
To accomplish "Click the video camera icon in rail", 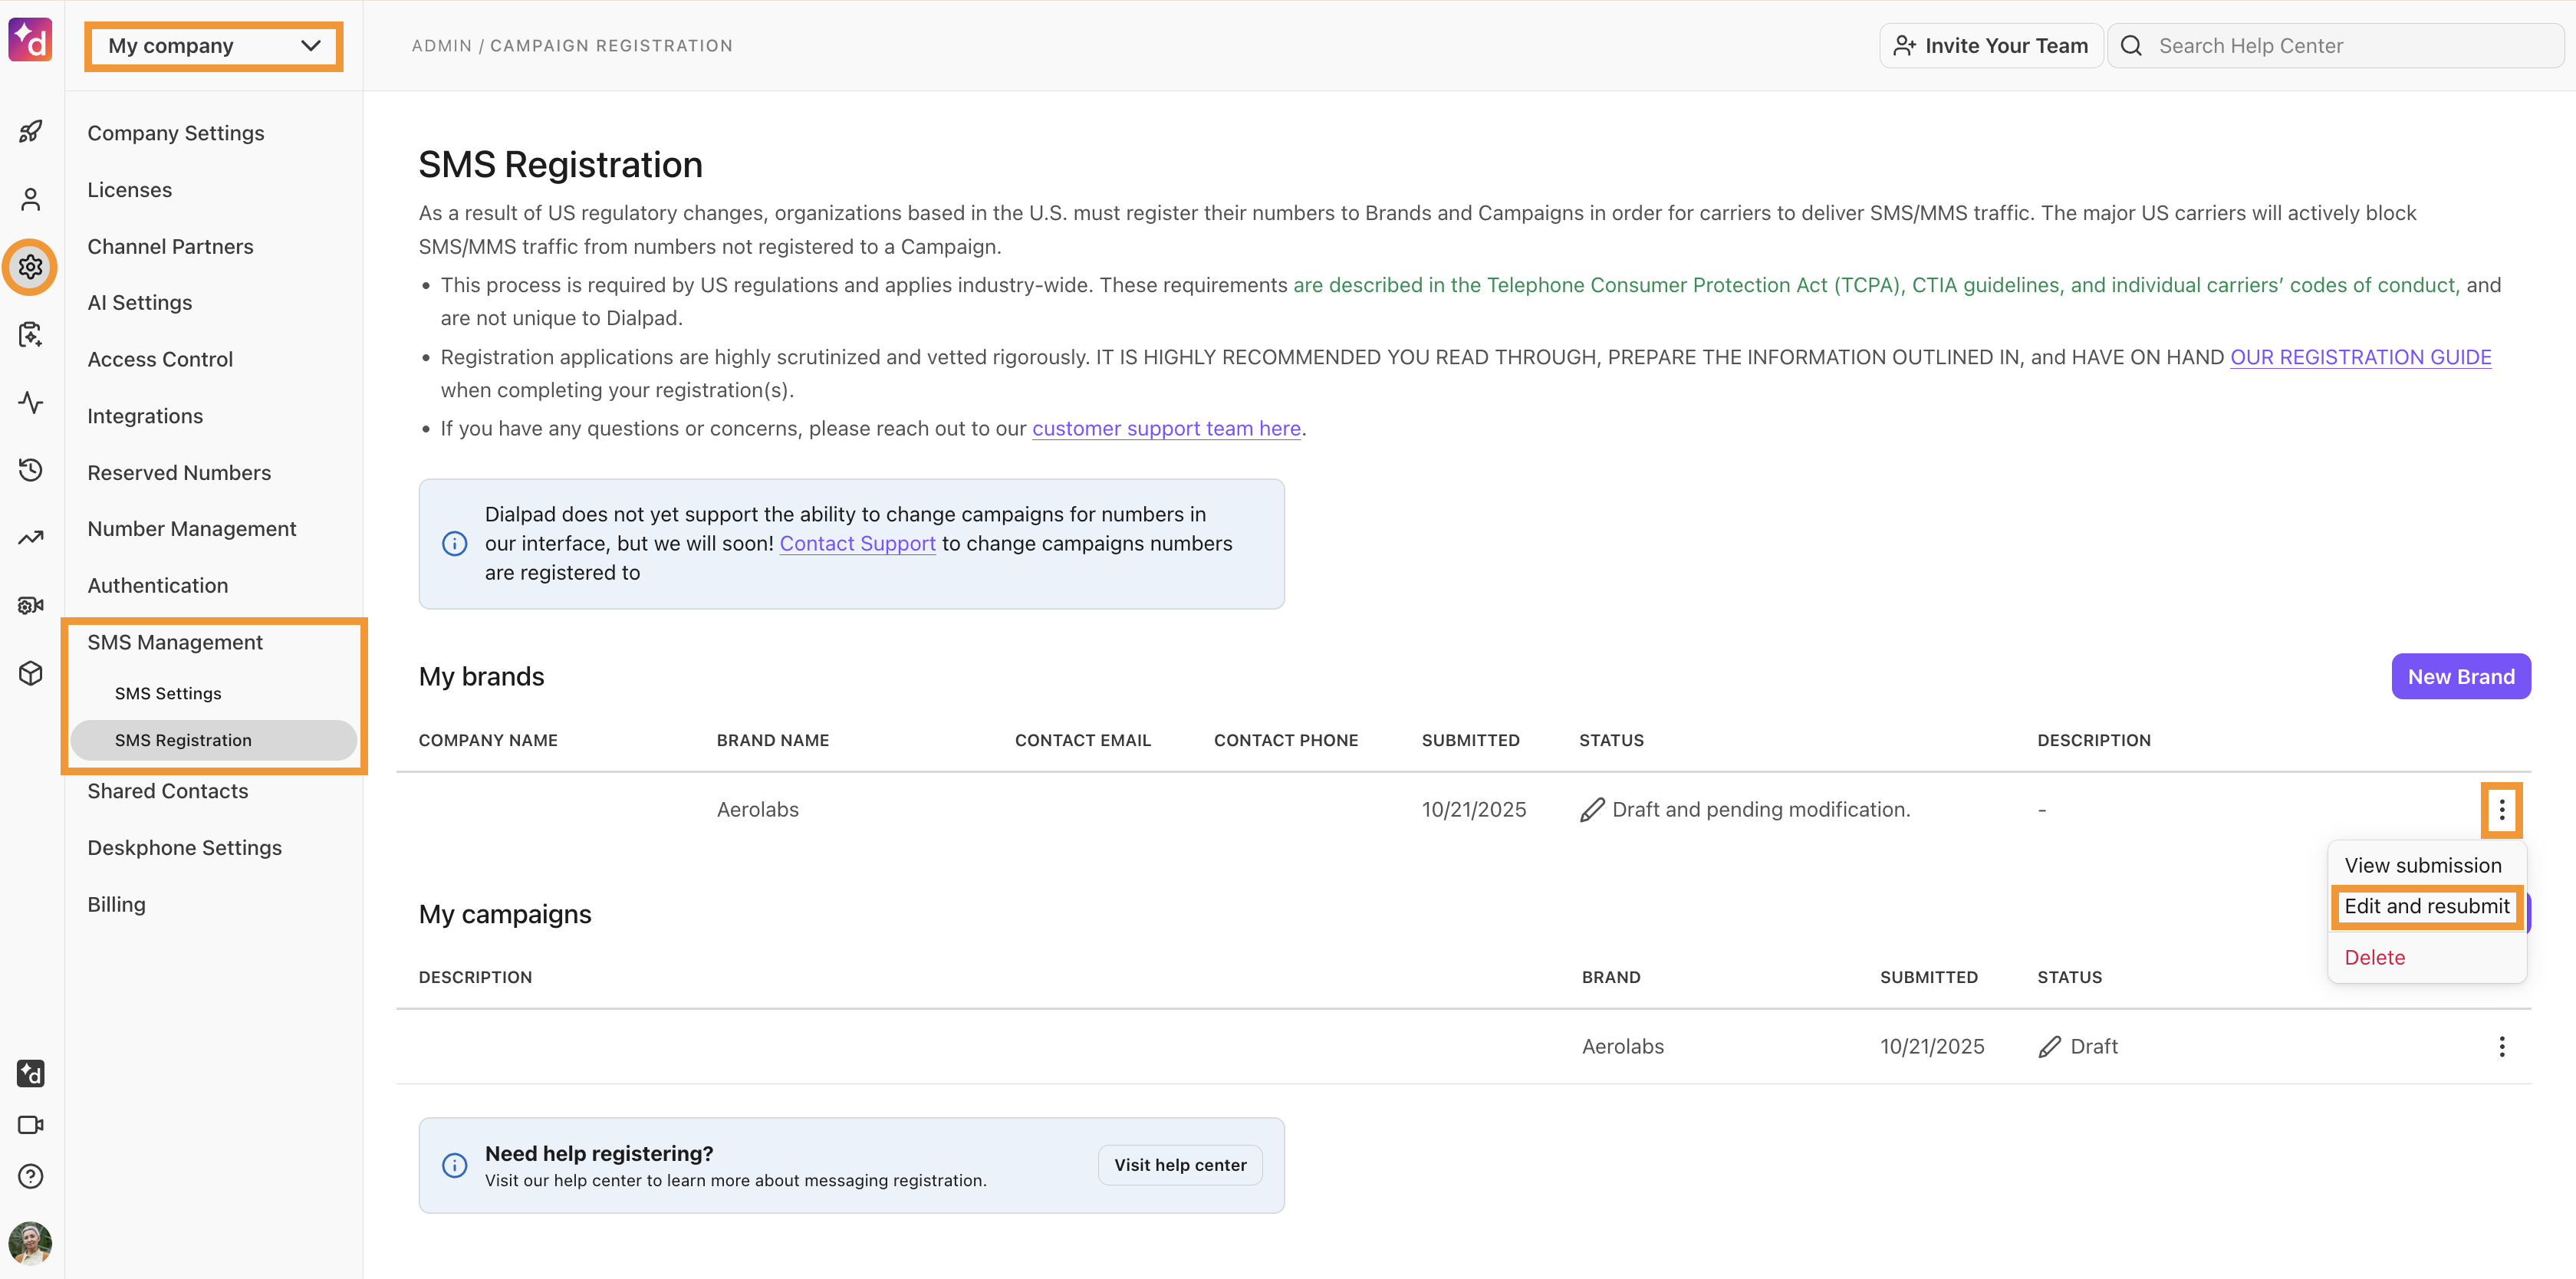I will [x=31, y=1125].
